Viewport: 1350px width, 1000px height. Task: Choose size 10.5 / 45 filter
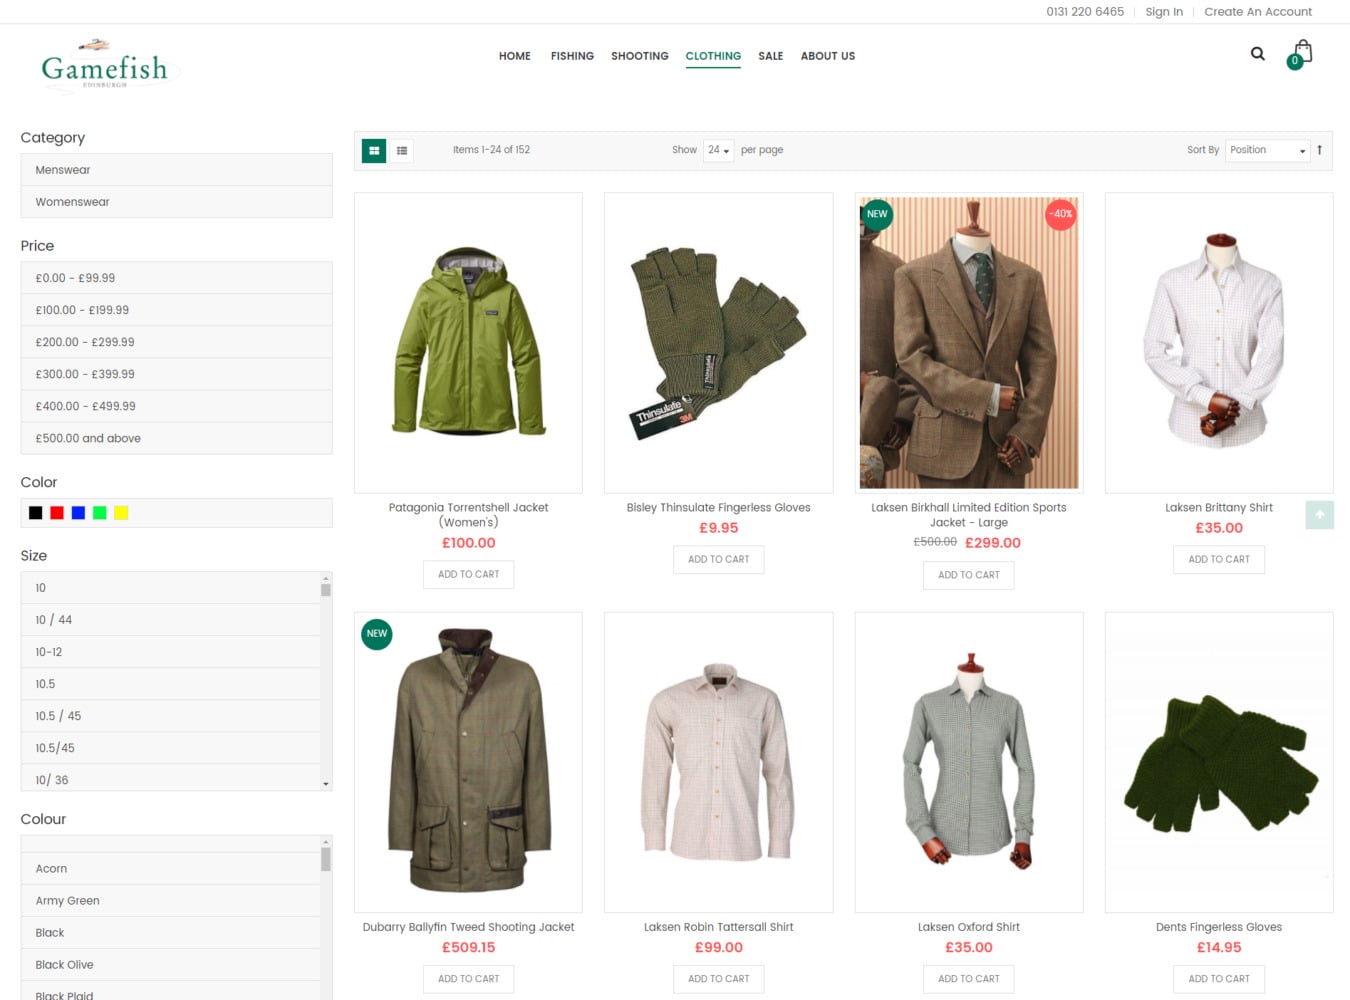[x=171, y=716]
